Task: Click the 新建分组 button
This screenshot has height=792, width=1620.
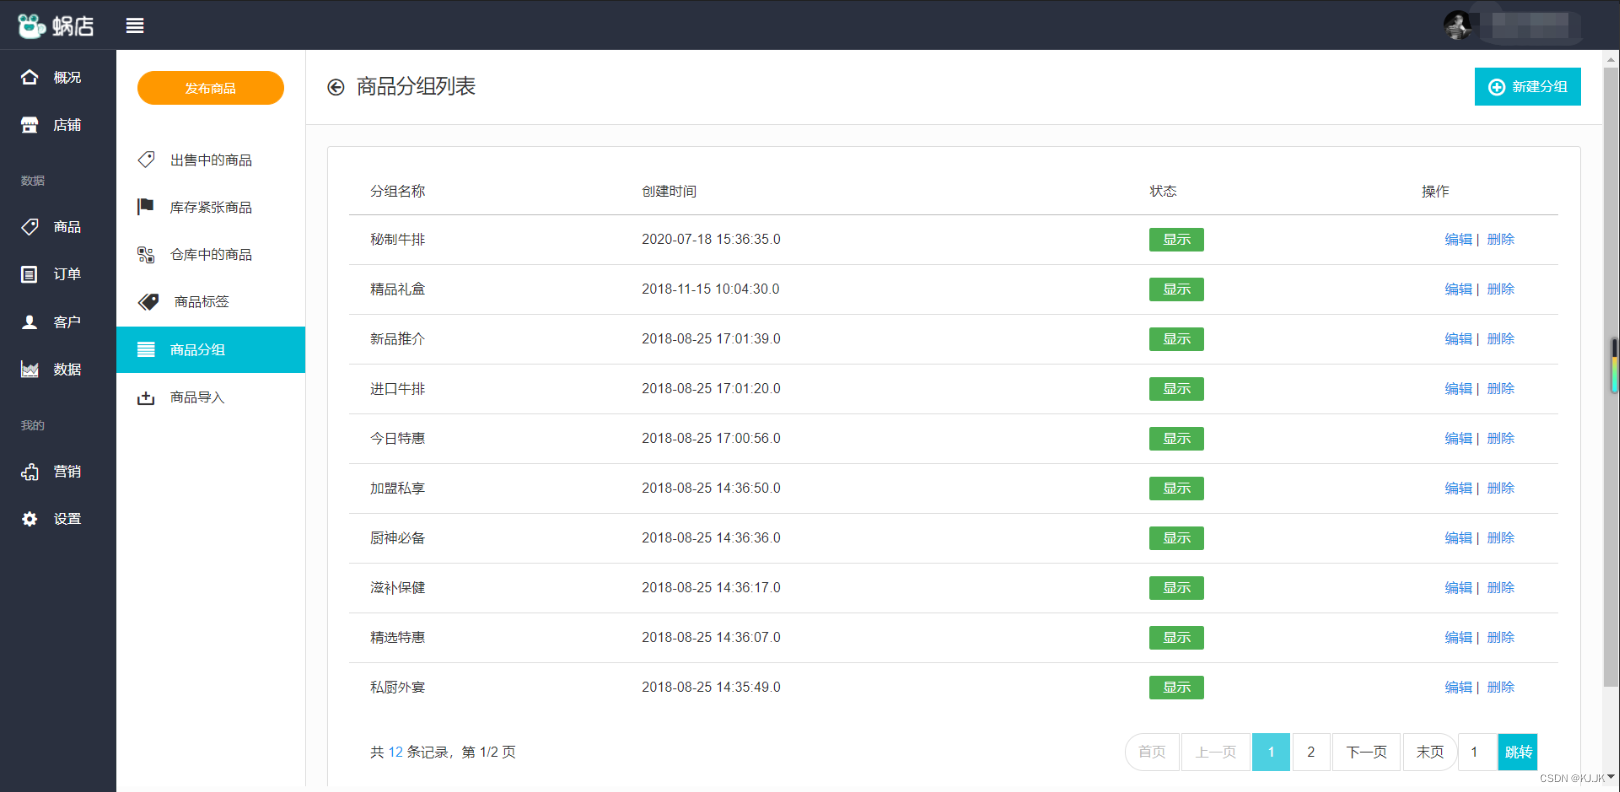Action: (x=1528, y=87)
